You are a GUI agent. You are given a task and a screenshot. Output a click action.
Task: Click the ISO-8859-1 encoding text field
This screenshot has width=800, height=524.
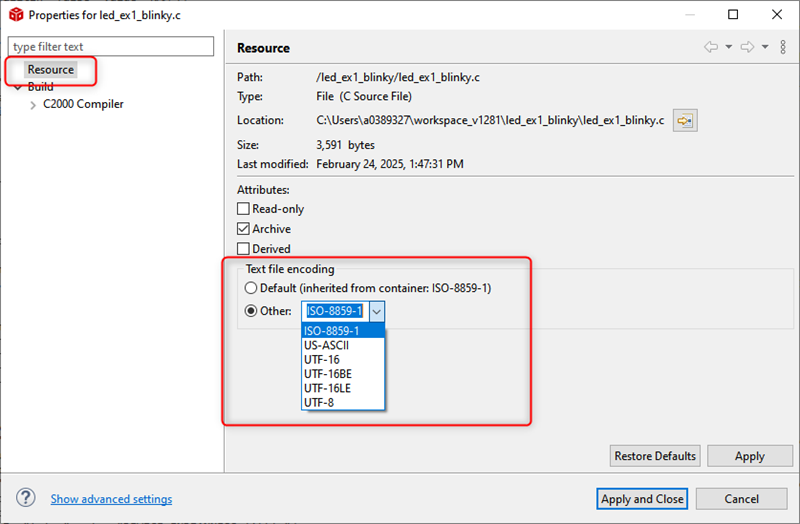click(x=335, y=311)
